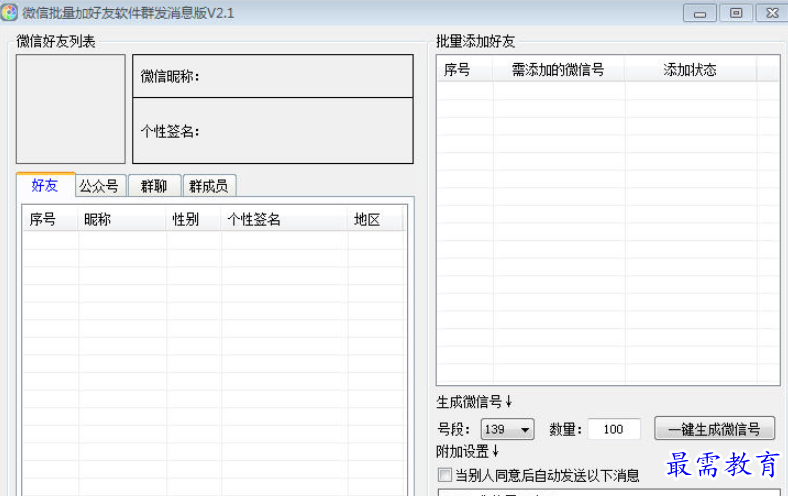Minimize the window
788x496 pixels.
700,13
